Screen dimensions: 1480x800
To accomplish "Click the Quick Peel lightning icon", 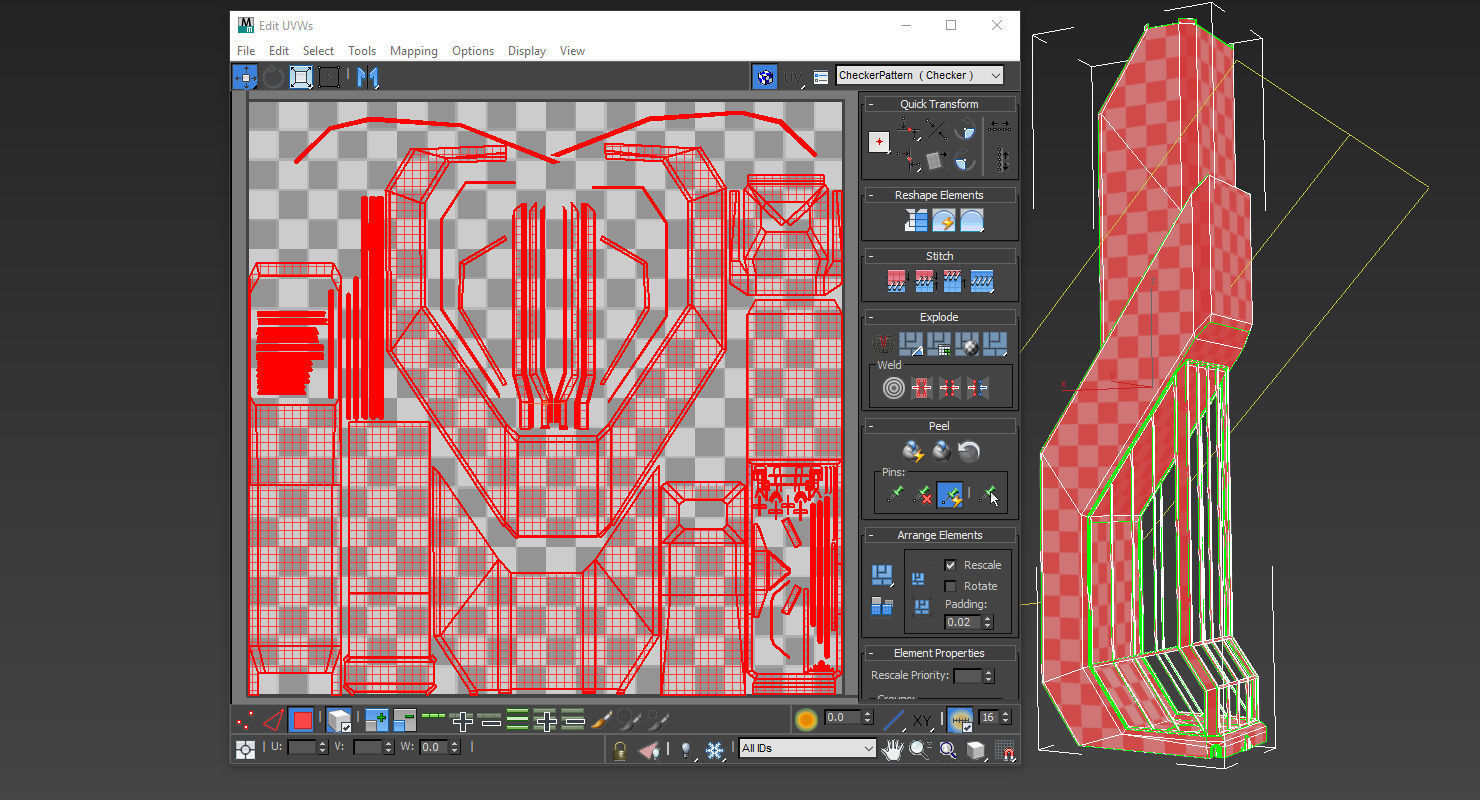I will click(912, 451).
